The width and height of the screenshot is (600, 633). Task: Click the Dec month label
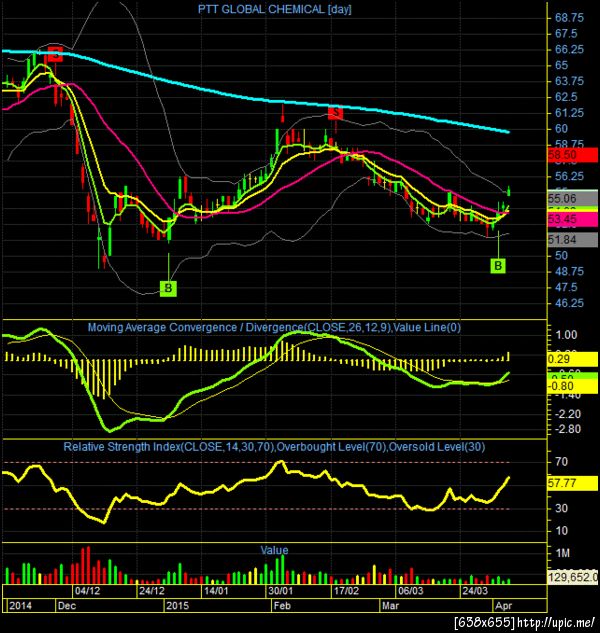click(67, 606)
